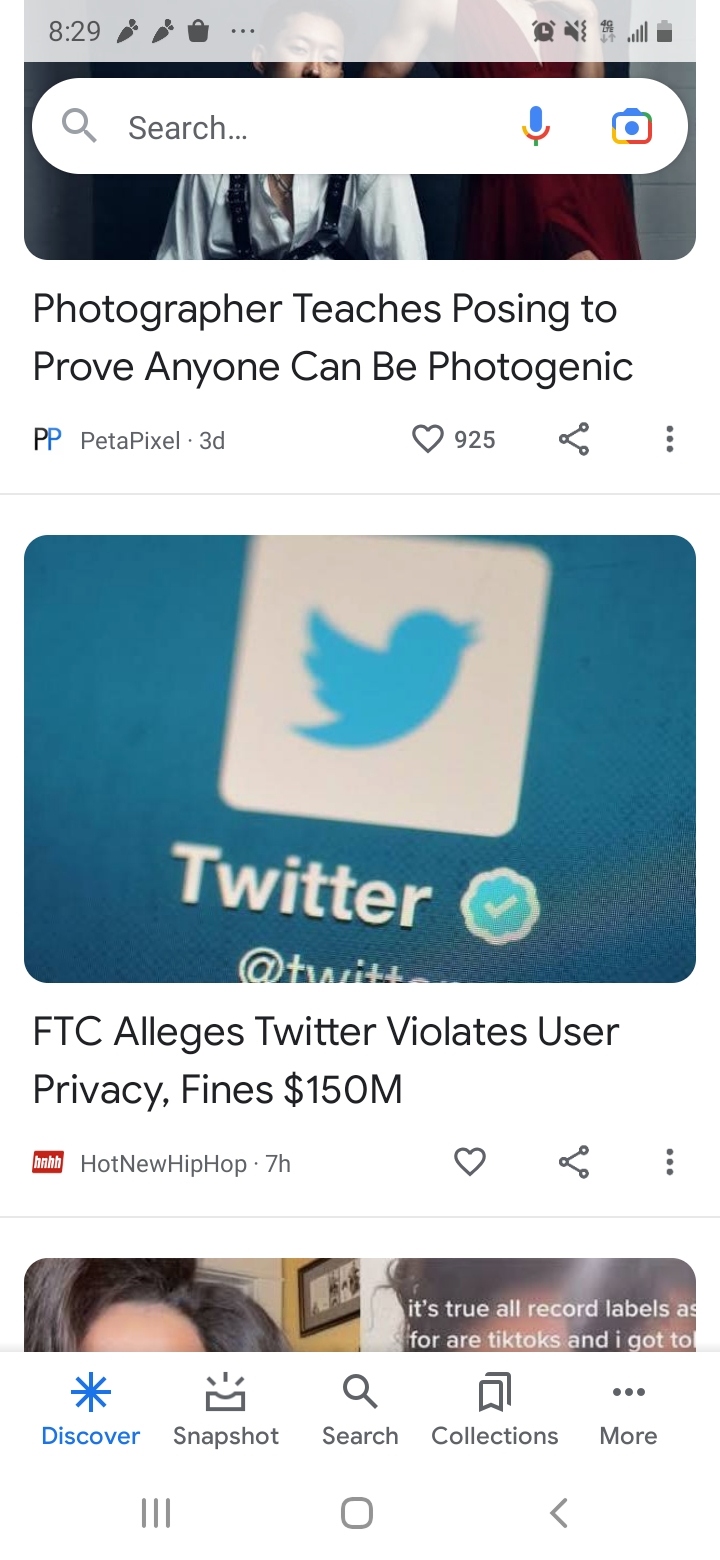This screenshot has width=720, height=1560.
Task: Open more options for PetaPixel article
Action: [x=669, y=439]
